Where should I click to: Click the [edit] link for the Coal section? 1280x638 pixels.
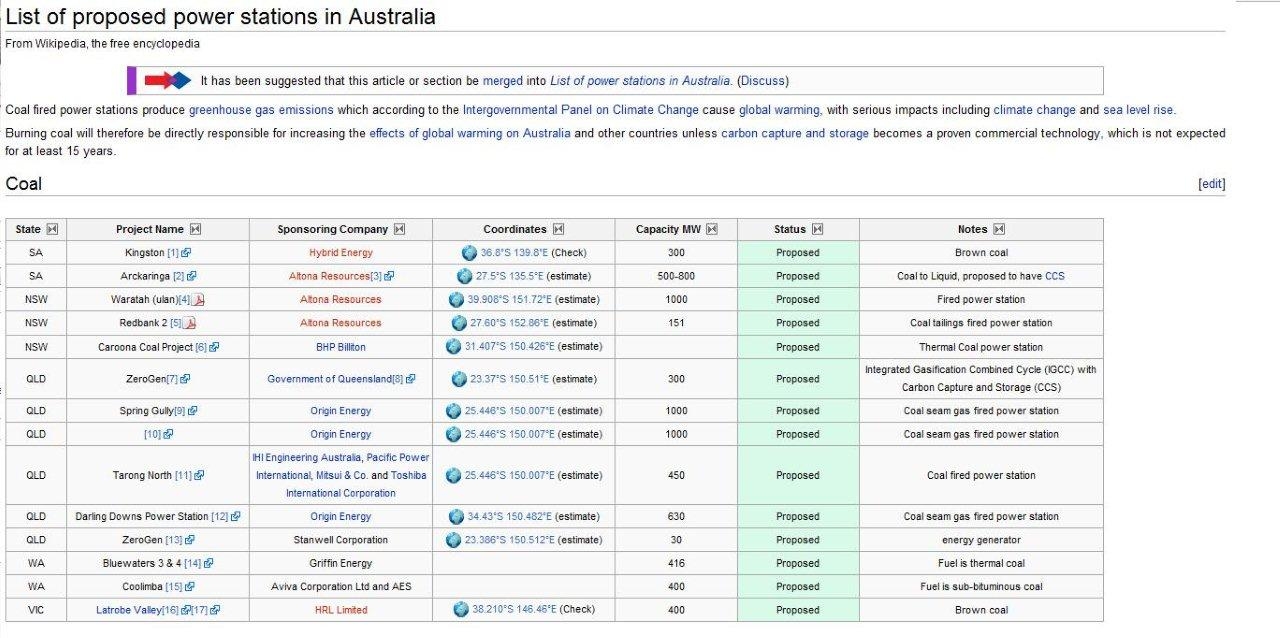click(x=1212, y=184)
